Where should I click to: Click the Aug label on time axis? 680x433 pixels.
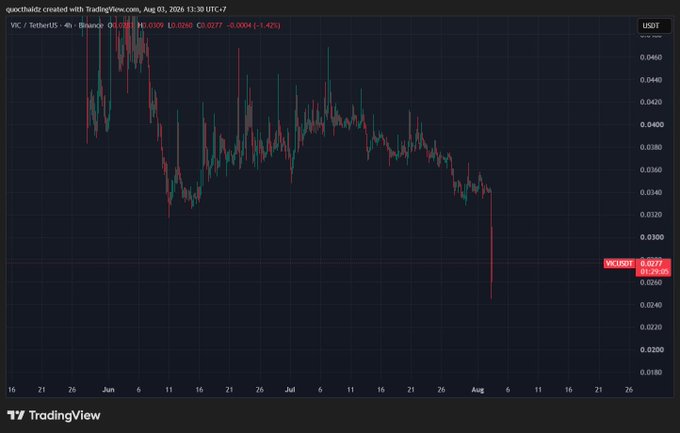(x=477, y=390)
